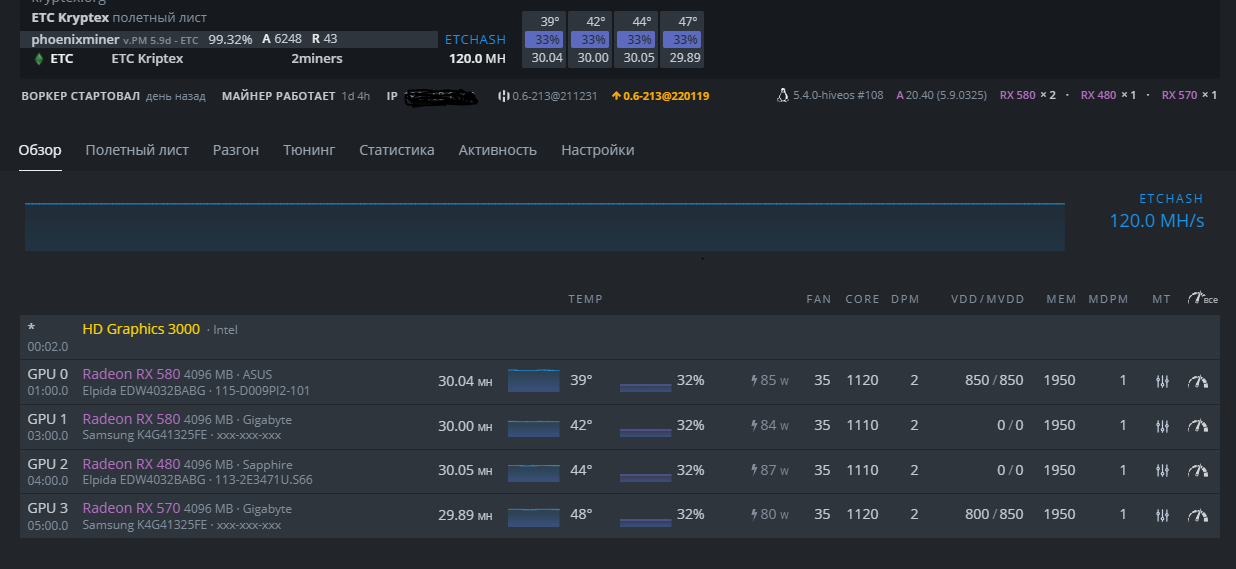The image size is (1236, 569).
Task: Click the 800 / 850 voltage value for GPU 3
Action: tap(994, 515)
